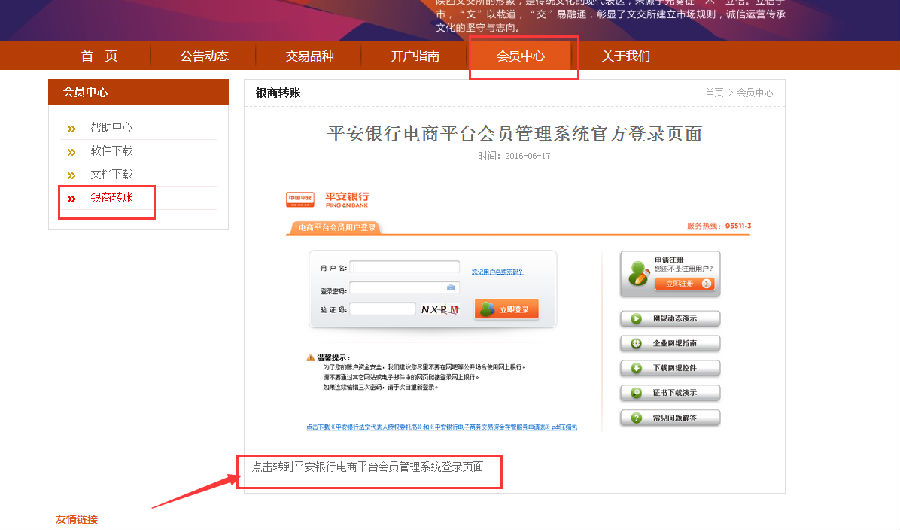
Task: Go to 首页 in the navigation bar
Action: pos(99,56)
